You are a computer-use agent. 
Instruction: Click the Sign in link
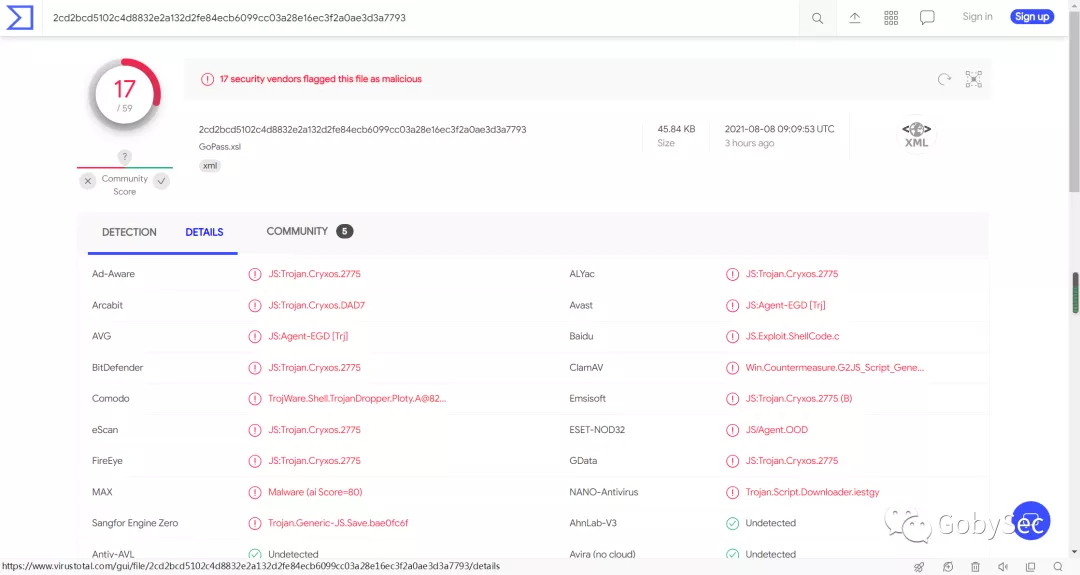coord(977,17)
